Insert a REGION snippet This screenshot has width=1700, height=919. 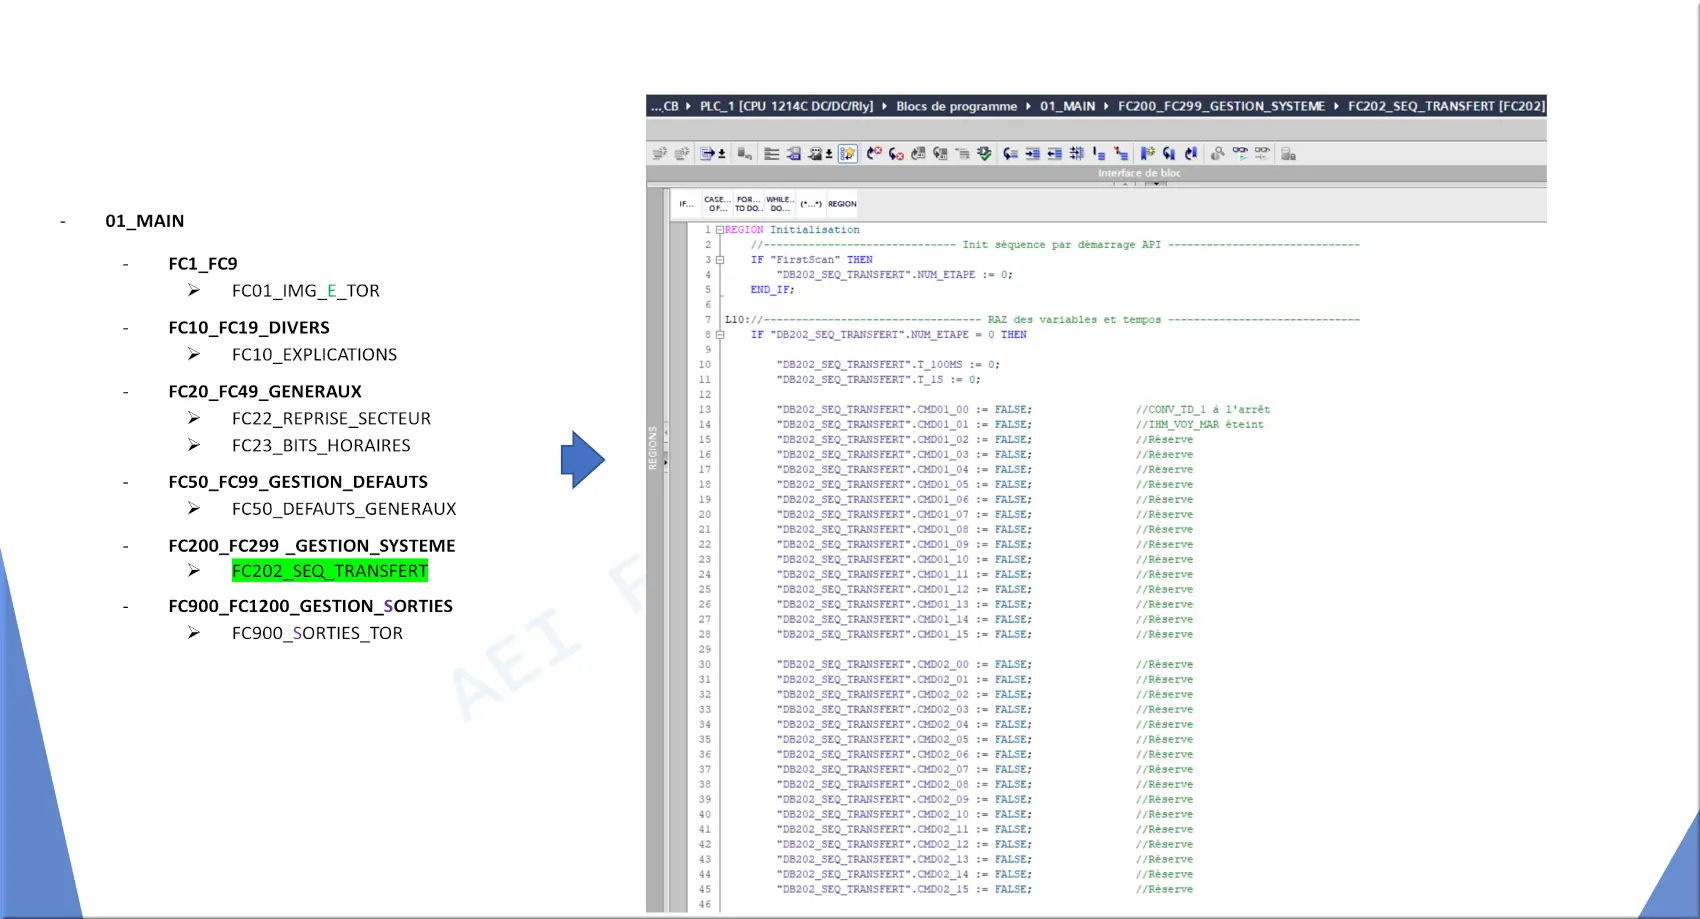pyautogui.click(x=842, y=204)
